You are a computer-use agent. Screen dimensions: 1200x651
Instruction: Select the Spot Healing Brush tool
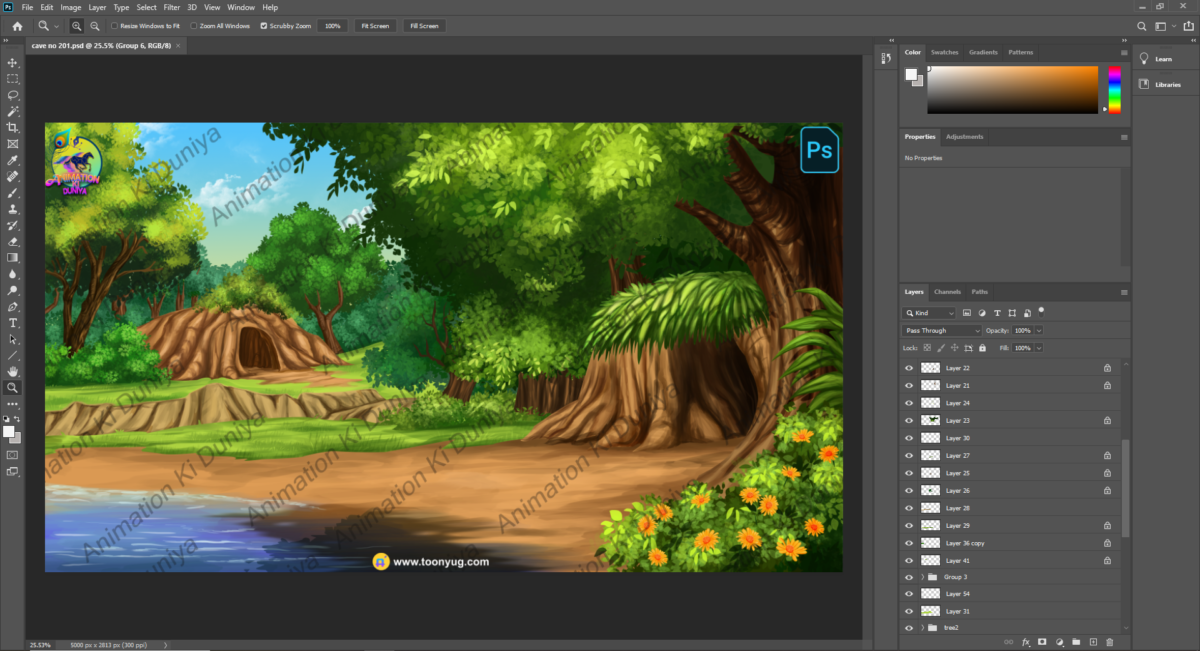point(13,176)
